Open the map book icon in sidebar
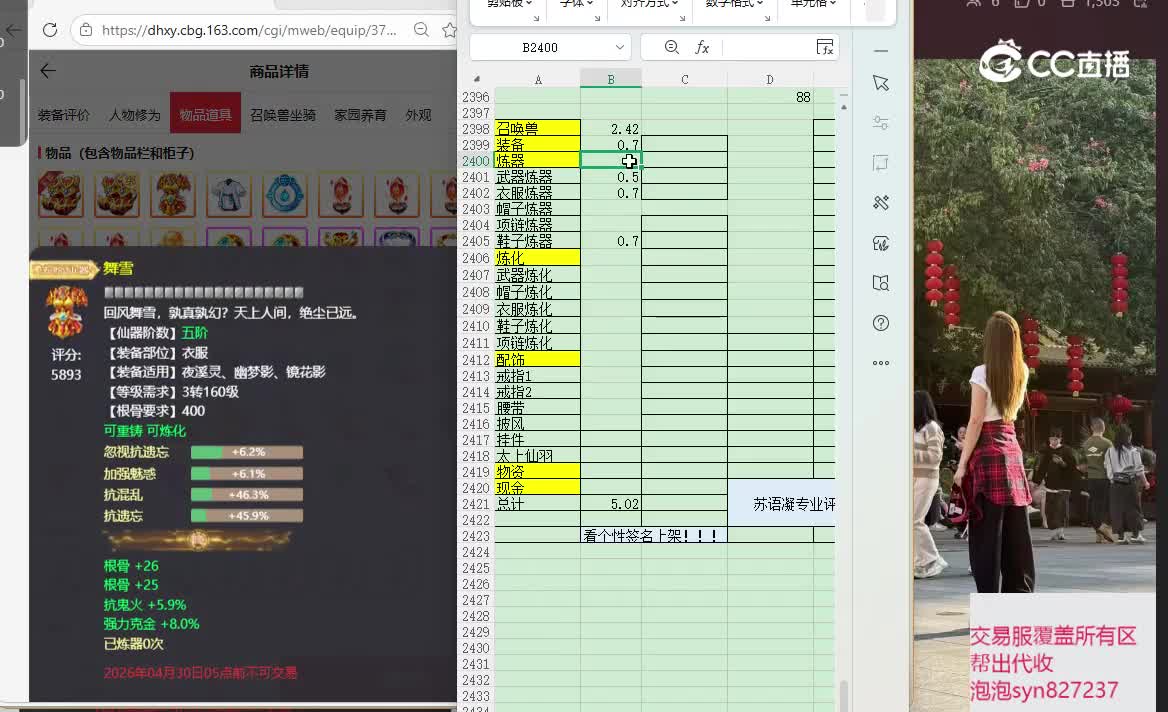Viewport: 1168px width, 712px height. coord(881,283)
